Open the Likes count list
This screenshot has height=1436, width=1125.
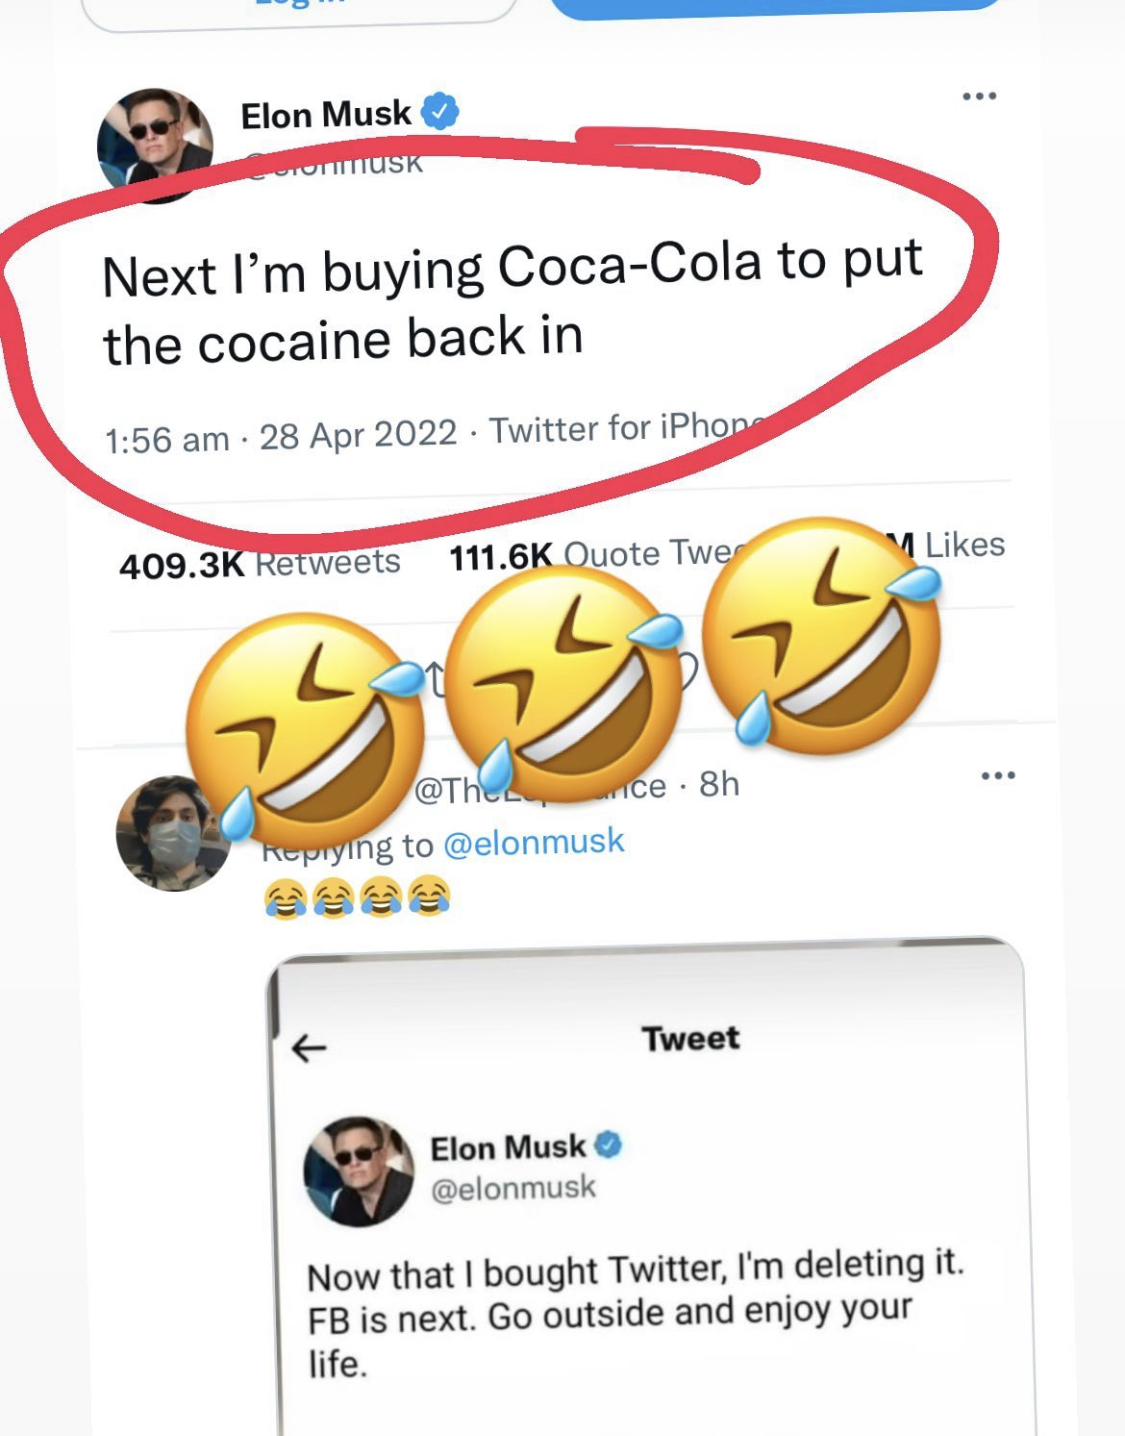(x=963, y=545)
